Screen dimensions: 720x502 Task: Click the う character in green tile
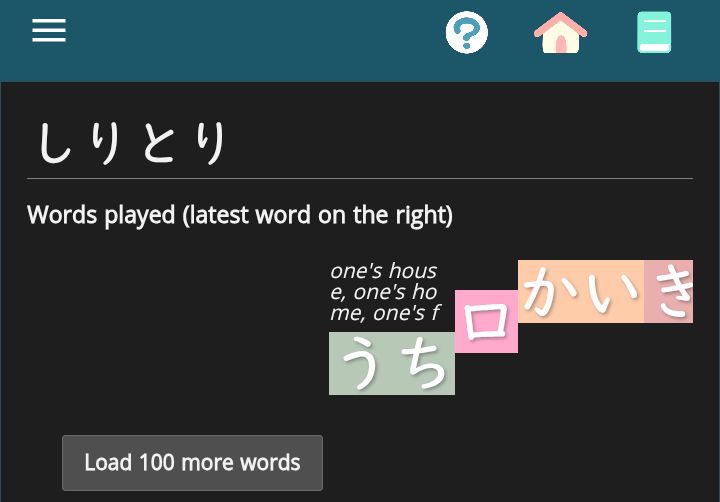coord(361,365)
